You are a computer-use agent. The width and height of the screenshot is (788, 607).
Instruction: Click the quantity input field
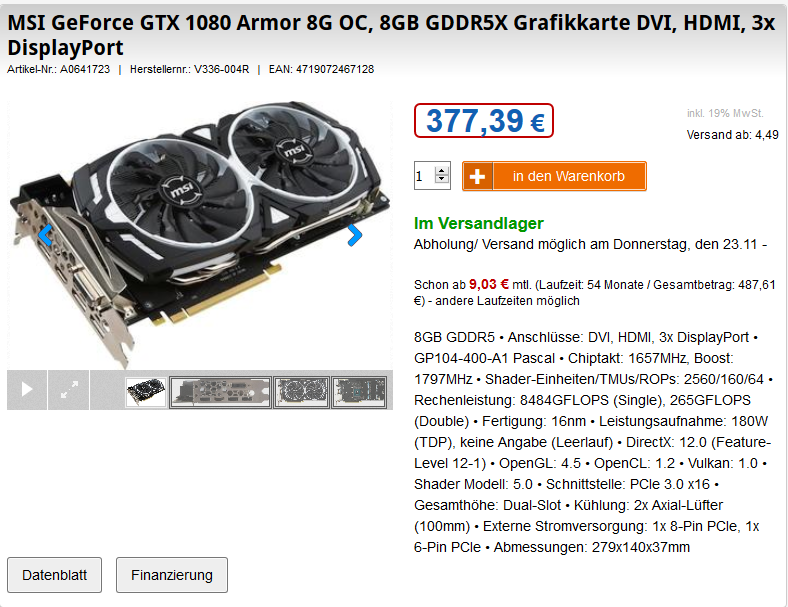pyautogui.click(x=425, y=176)
